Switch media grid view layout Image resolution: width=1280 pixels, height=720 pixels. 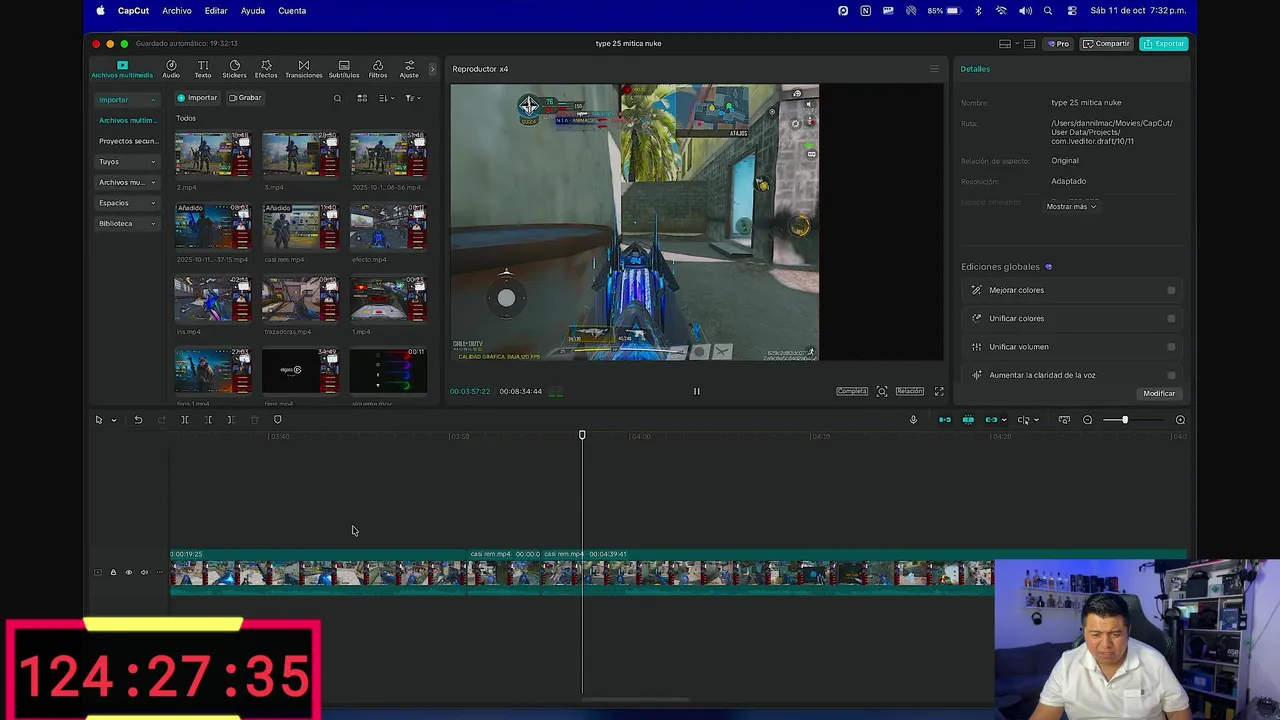(x=362, y=98)
